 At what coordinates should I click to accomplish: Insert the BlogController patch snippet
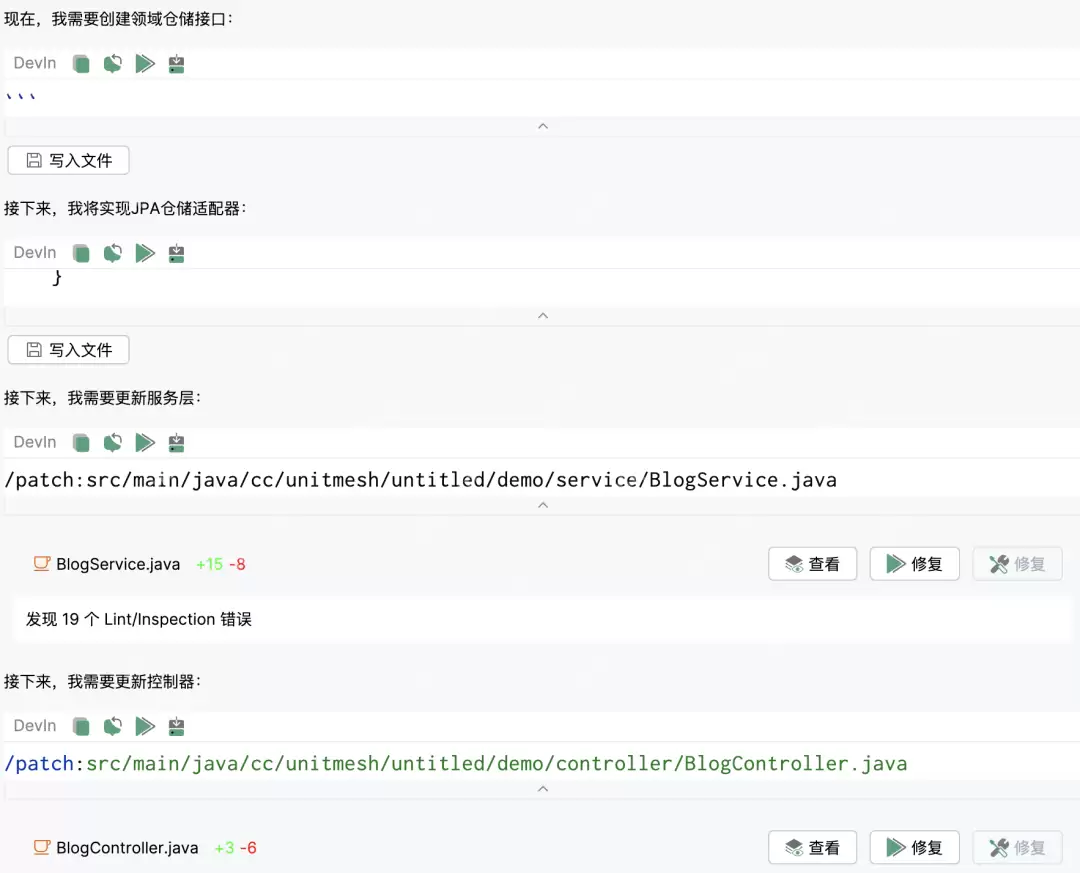176,726
